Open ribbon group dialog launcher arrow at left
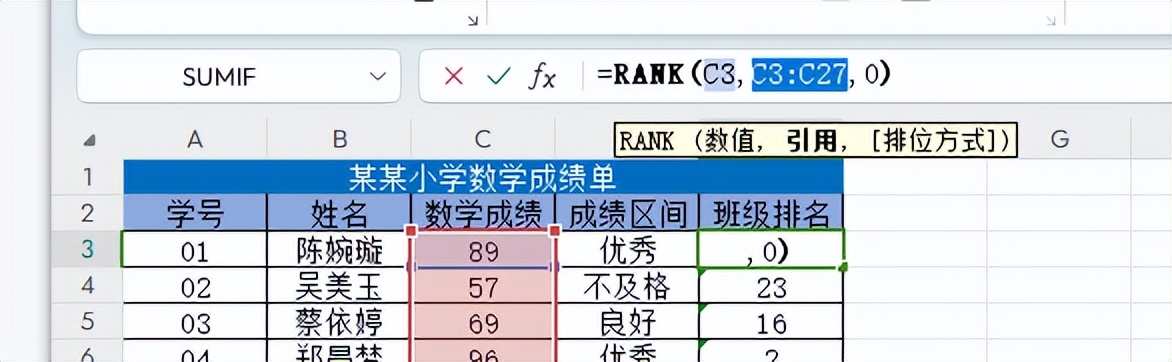Screen dimensions: 1172x362 pos(472,20)
